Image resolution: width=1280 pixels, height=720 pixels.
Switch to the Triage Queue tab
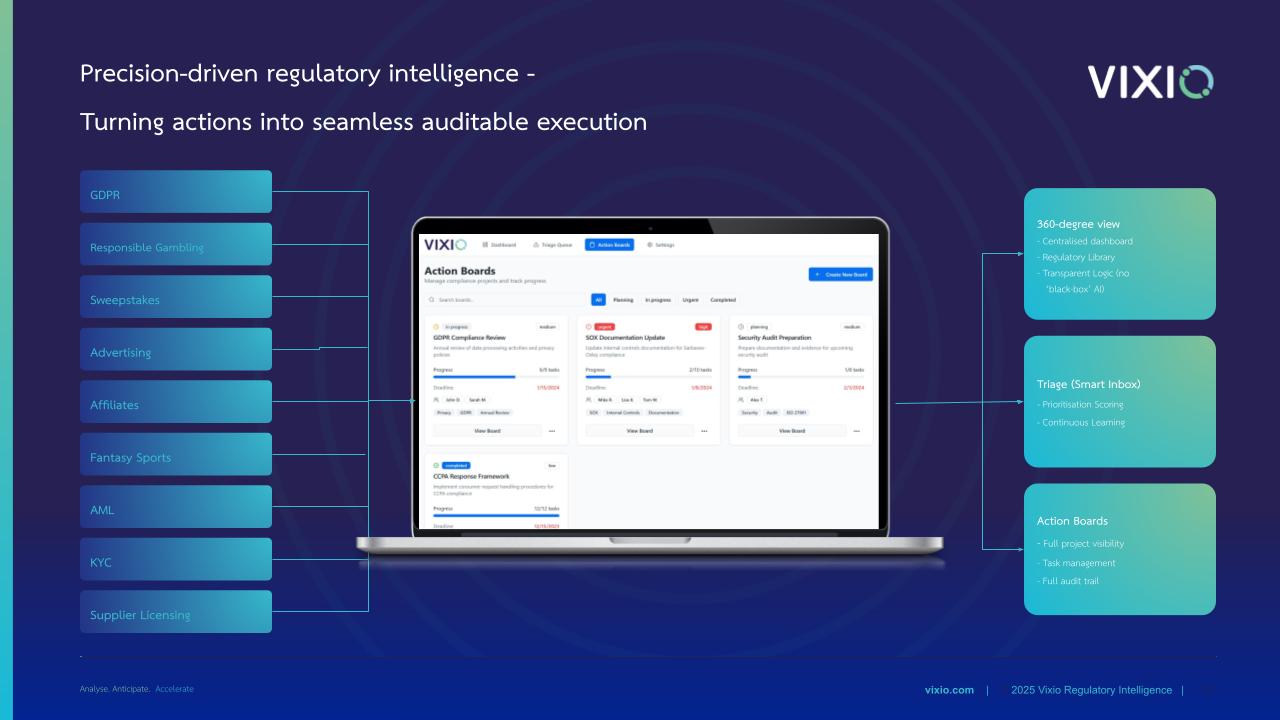[x=552, y=245]
